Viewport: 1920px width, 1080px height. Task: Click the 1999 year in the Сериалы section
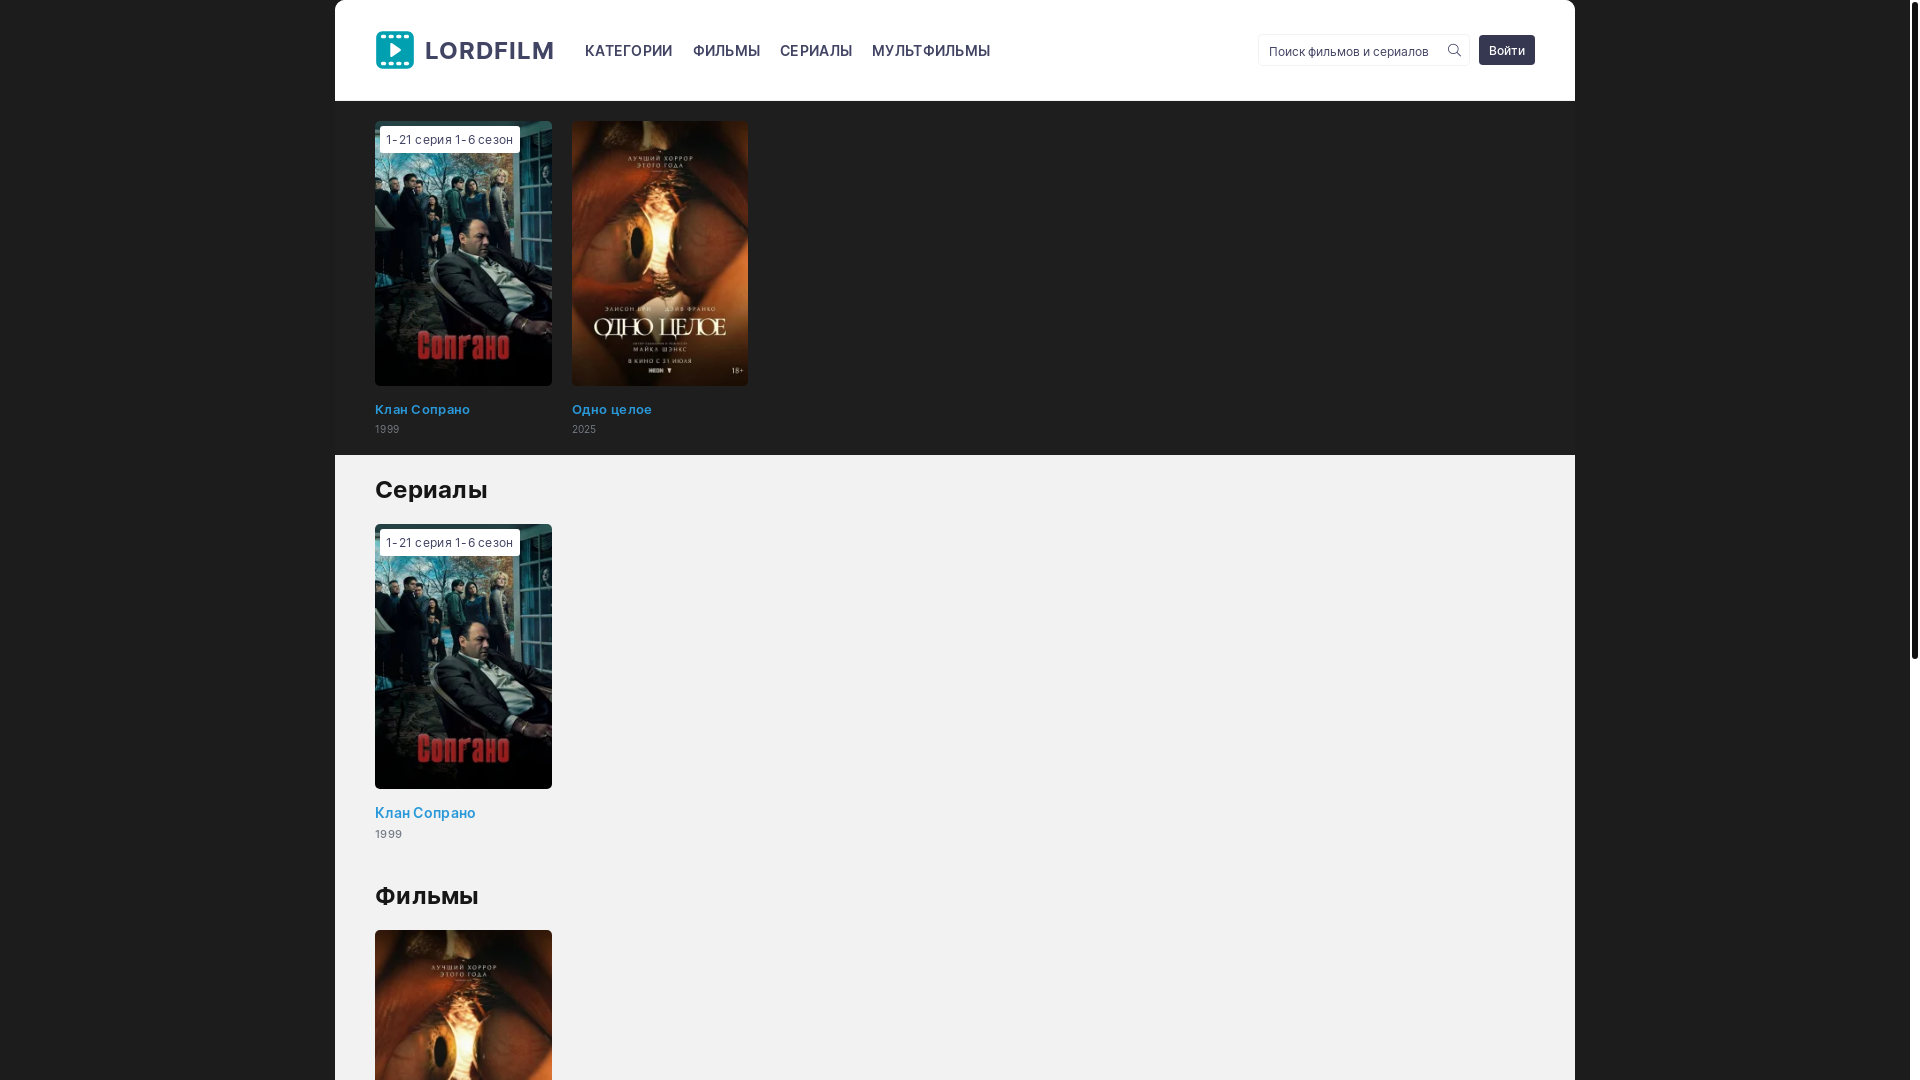[x=388, y=834]
